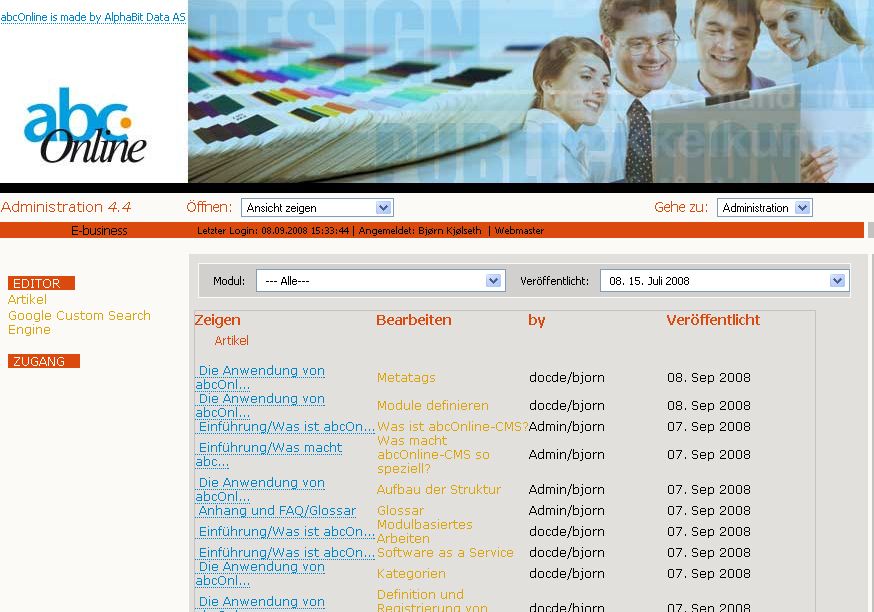
Task: Click '08. Sep 2008' in 'Module definieren' row
Action: tap(709, 406)
